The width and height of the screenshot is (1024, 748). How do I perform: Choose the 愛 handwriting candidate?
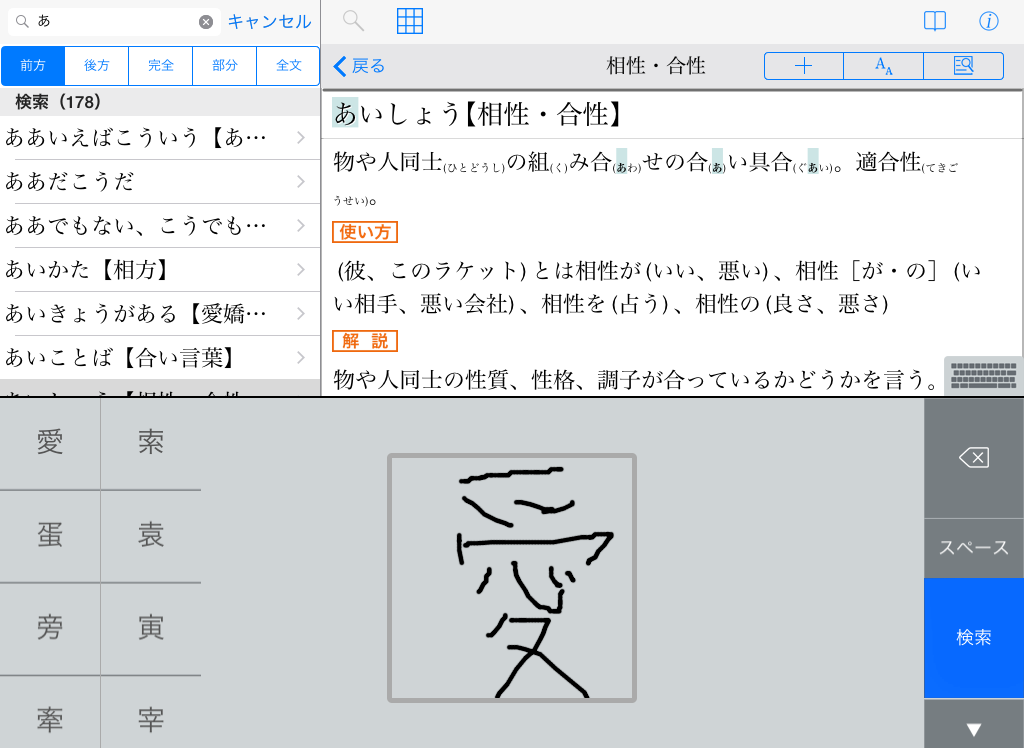[50, 443]
